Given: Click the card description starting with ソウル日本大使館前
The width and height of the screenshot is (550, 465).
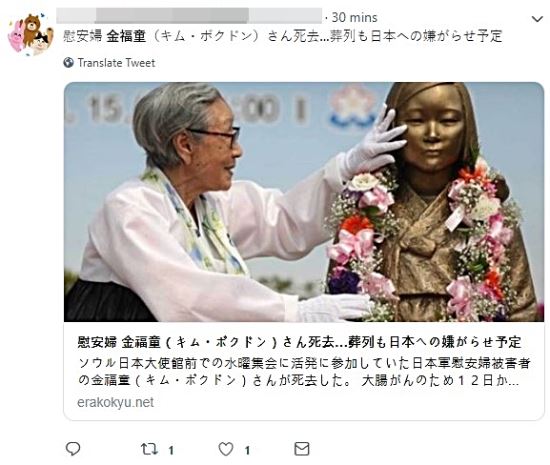Looking at the screenshot, I should (304, 372).
